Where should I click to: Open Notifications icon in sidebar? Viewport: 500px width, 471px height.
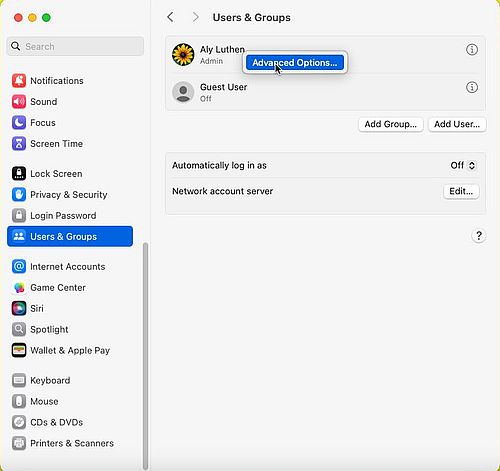19,81
